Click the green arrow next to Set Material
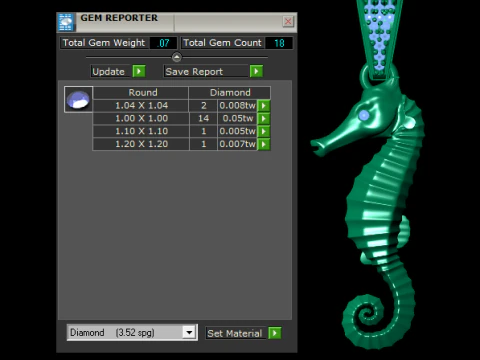The width and height of the screenshot is (480, 360). pyautogui.click(x=275, y=333)
